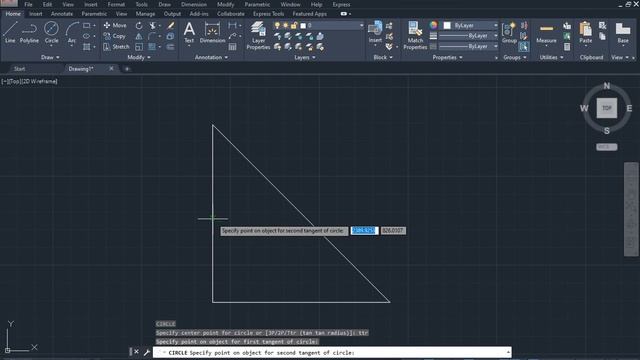Click the Table icon in Annotation panel
Screen dimensions: 640x360
pos(232,47)
